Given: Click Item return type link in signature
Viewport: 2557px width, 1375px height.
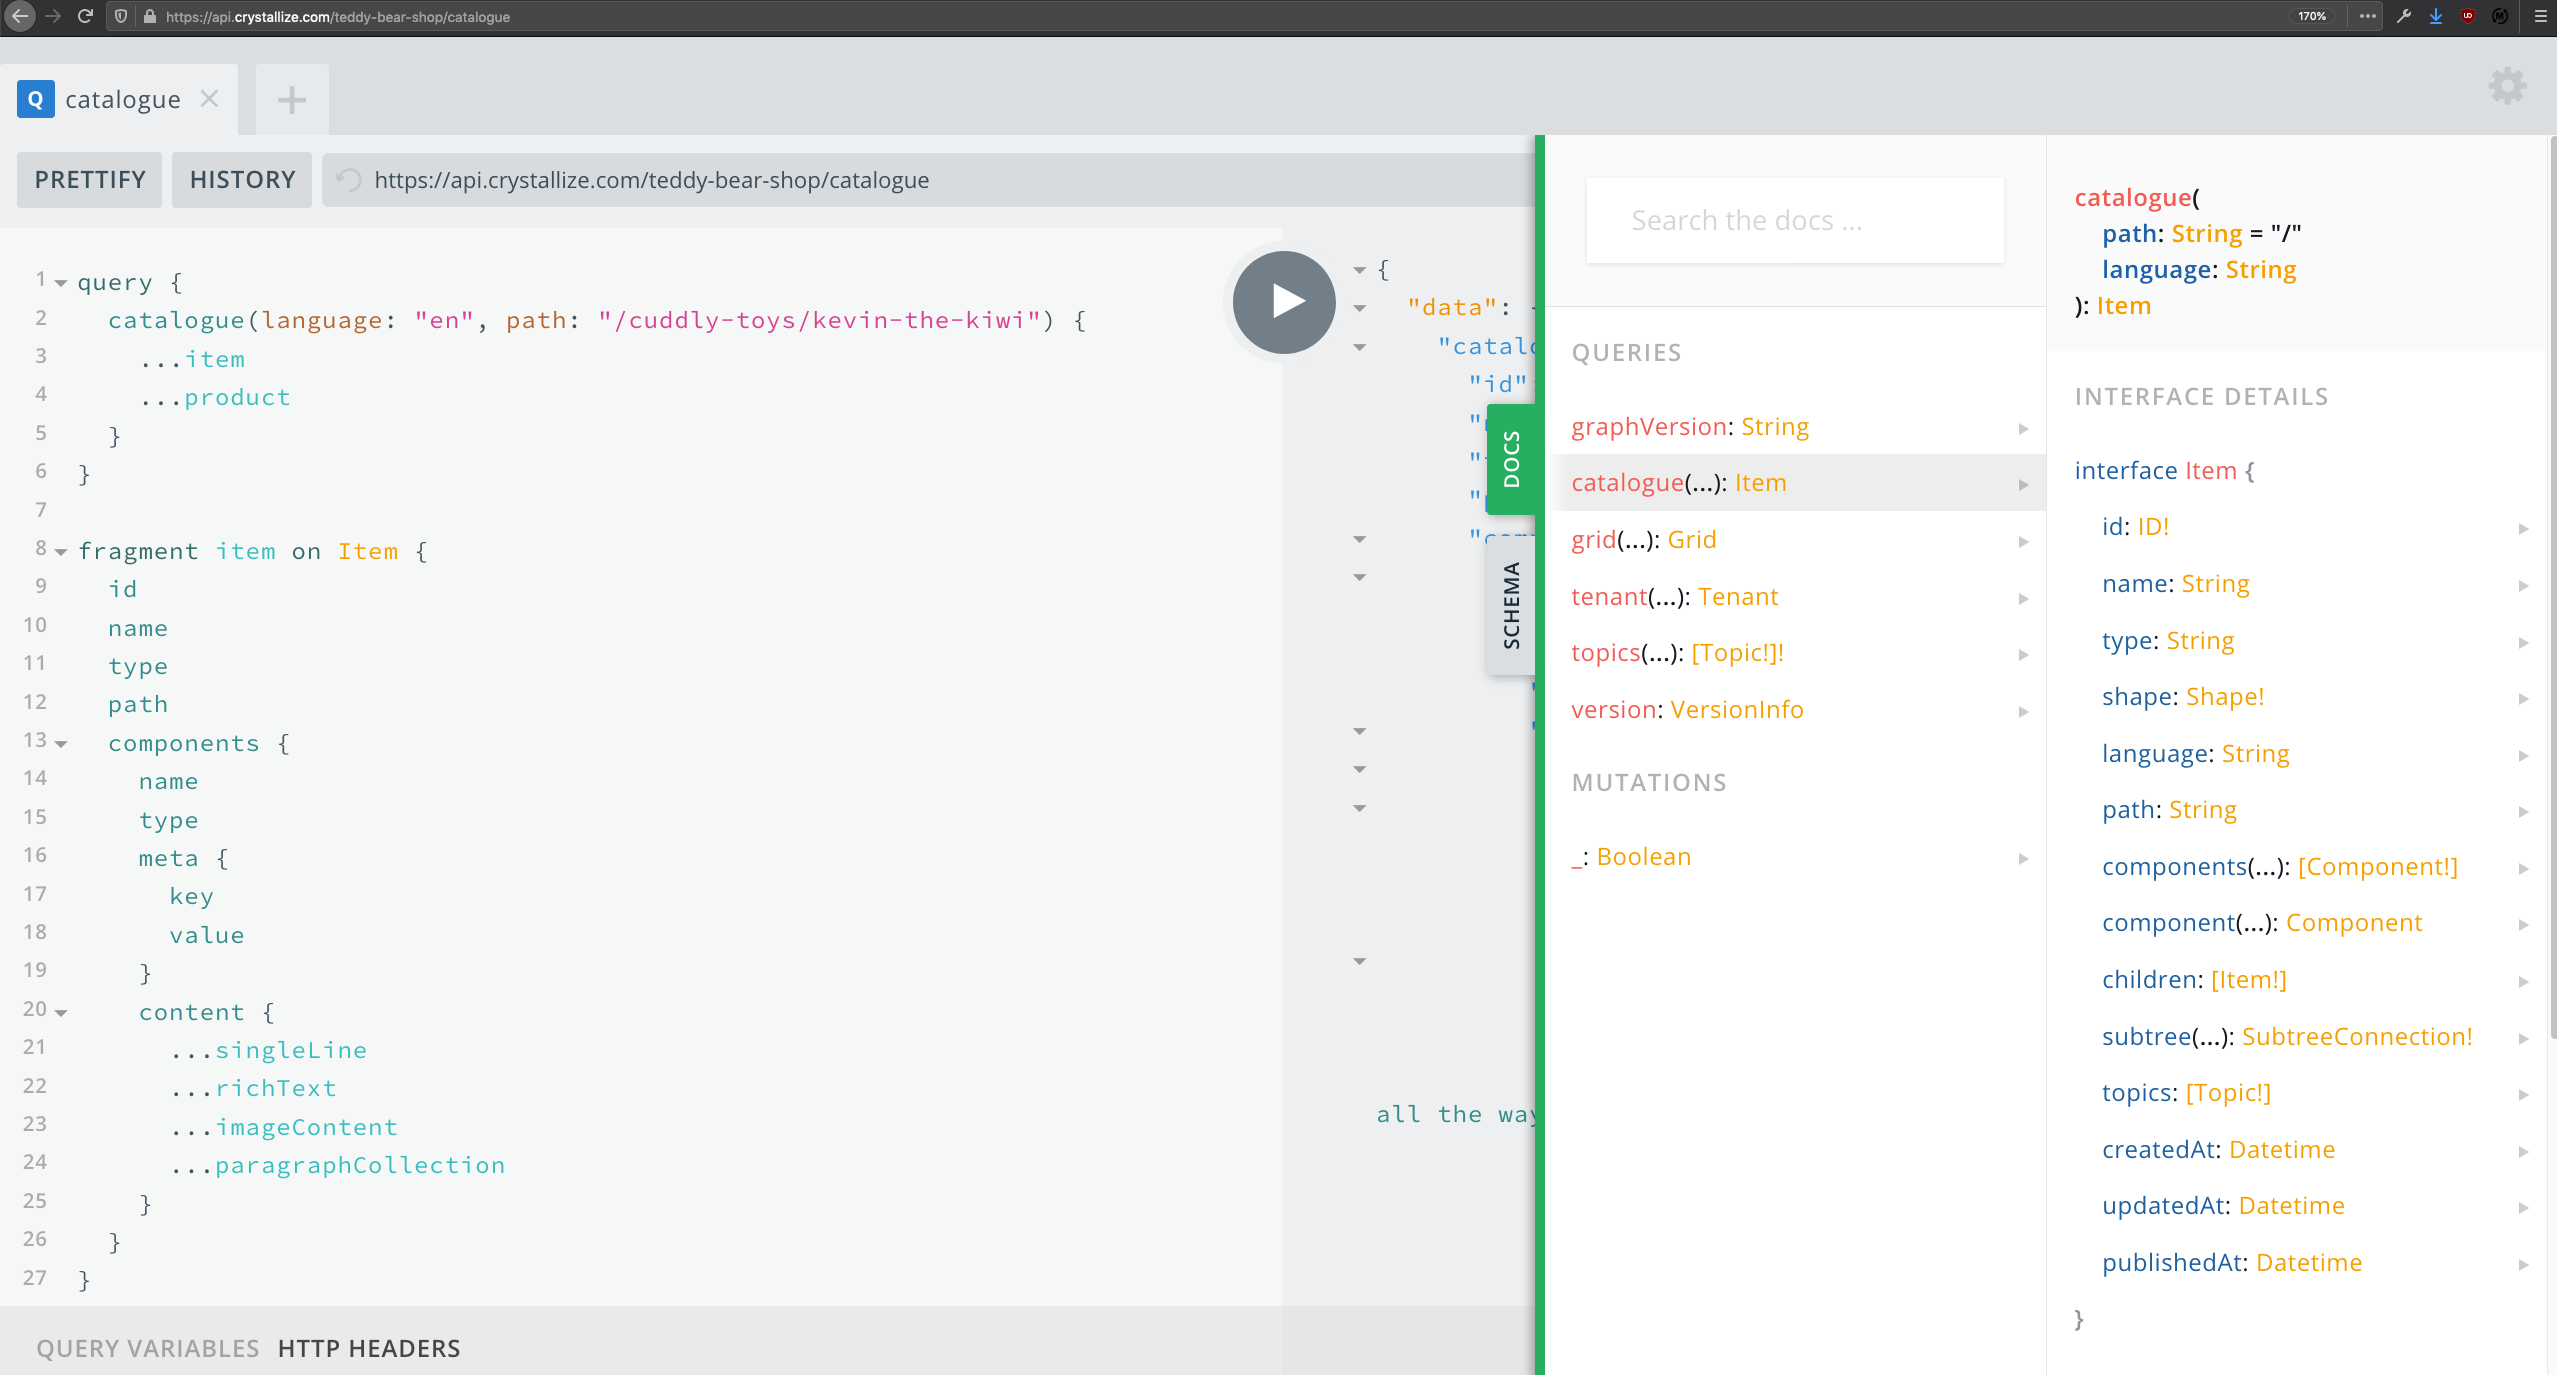Looking at the screenshot, I should pos(2123,306).
